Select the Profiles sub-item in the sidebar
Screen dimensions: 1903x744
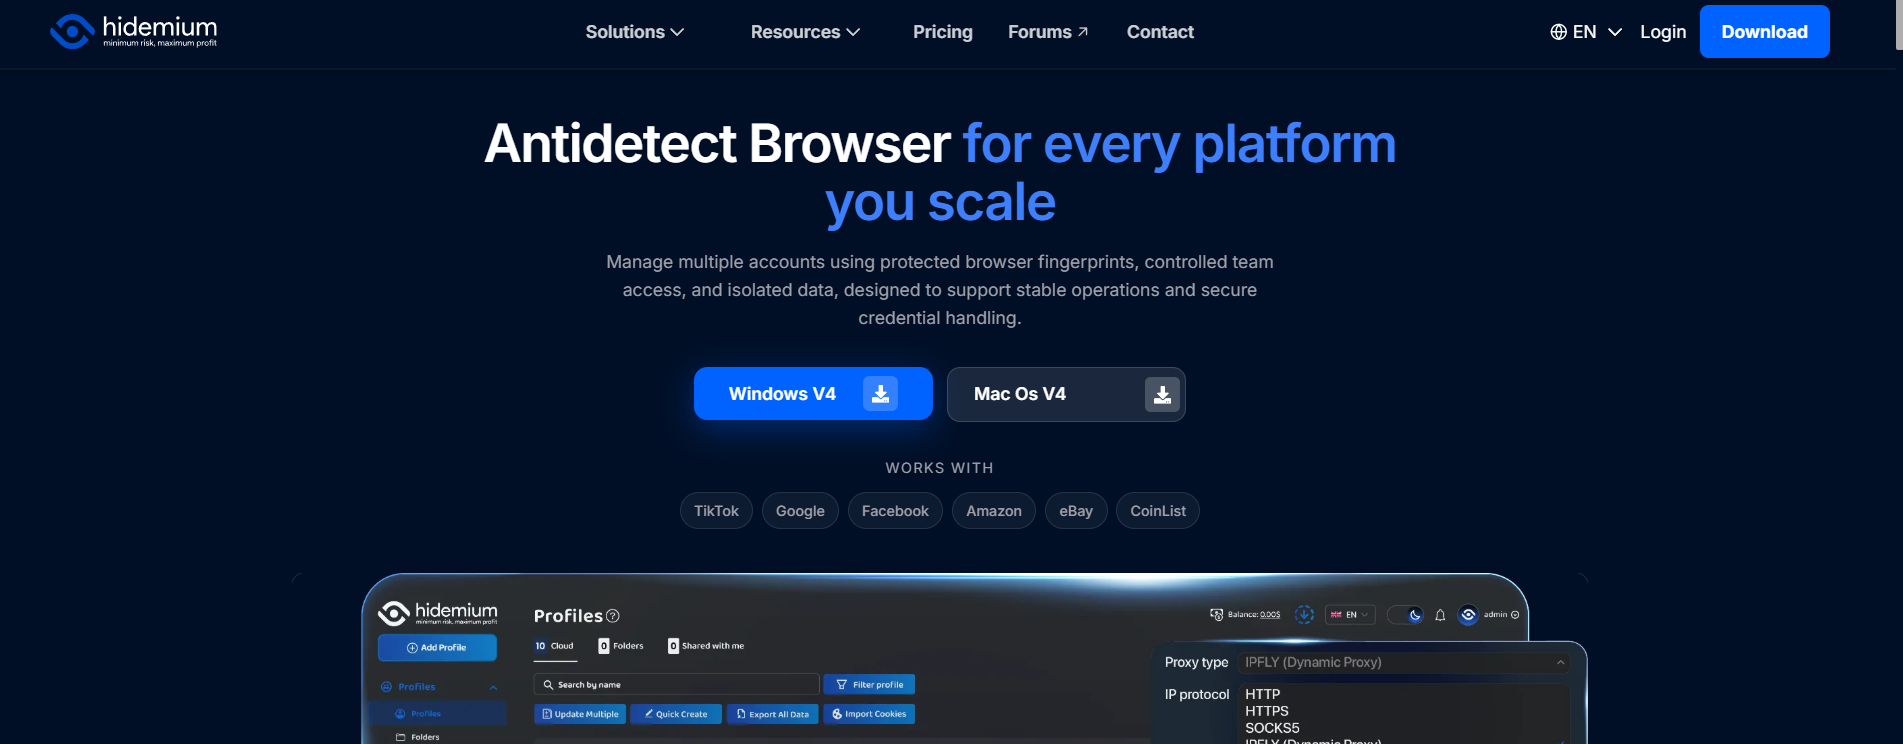[438, 714]
